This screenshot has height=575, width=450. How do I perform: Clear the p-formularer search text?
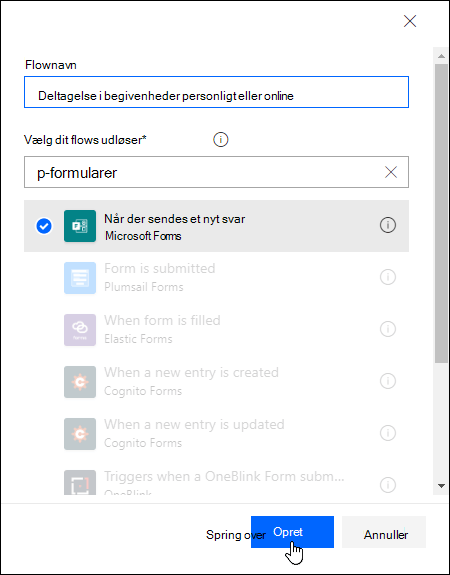[391, 172]
